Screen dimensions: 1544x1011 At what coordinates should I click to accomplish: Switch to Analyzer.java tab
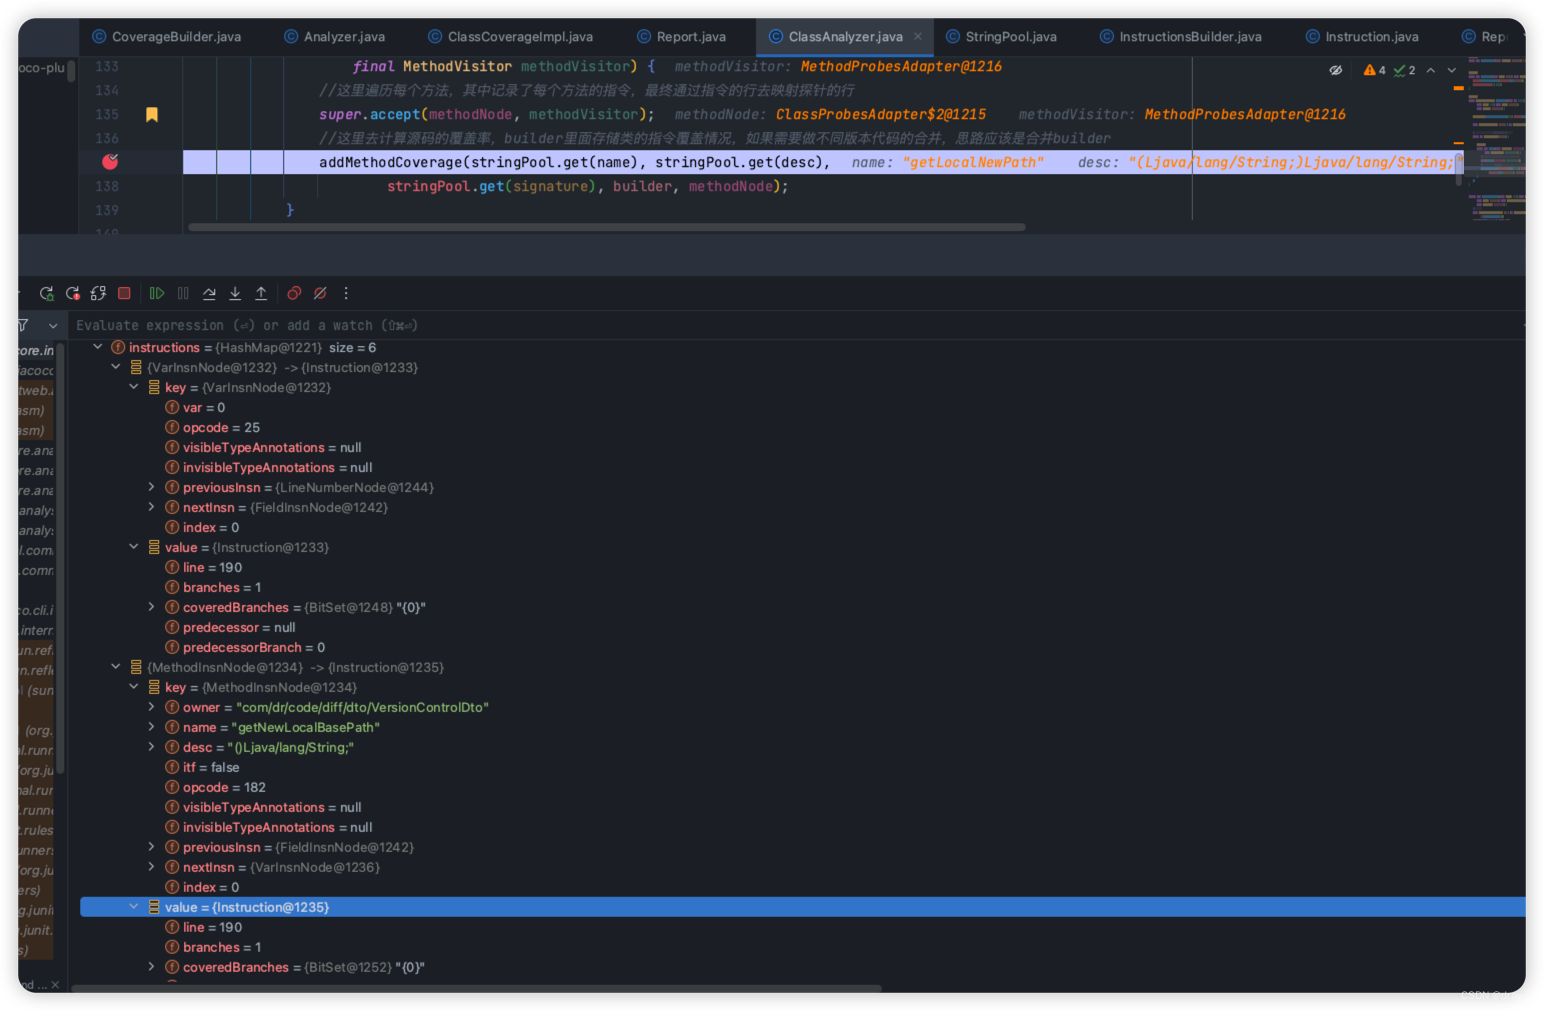(x=334, y=37)
